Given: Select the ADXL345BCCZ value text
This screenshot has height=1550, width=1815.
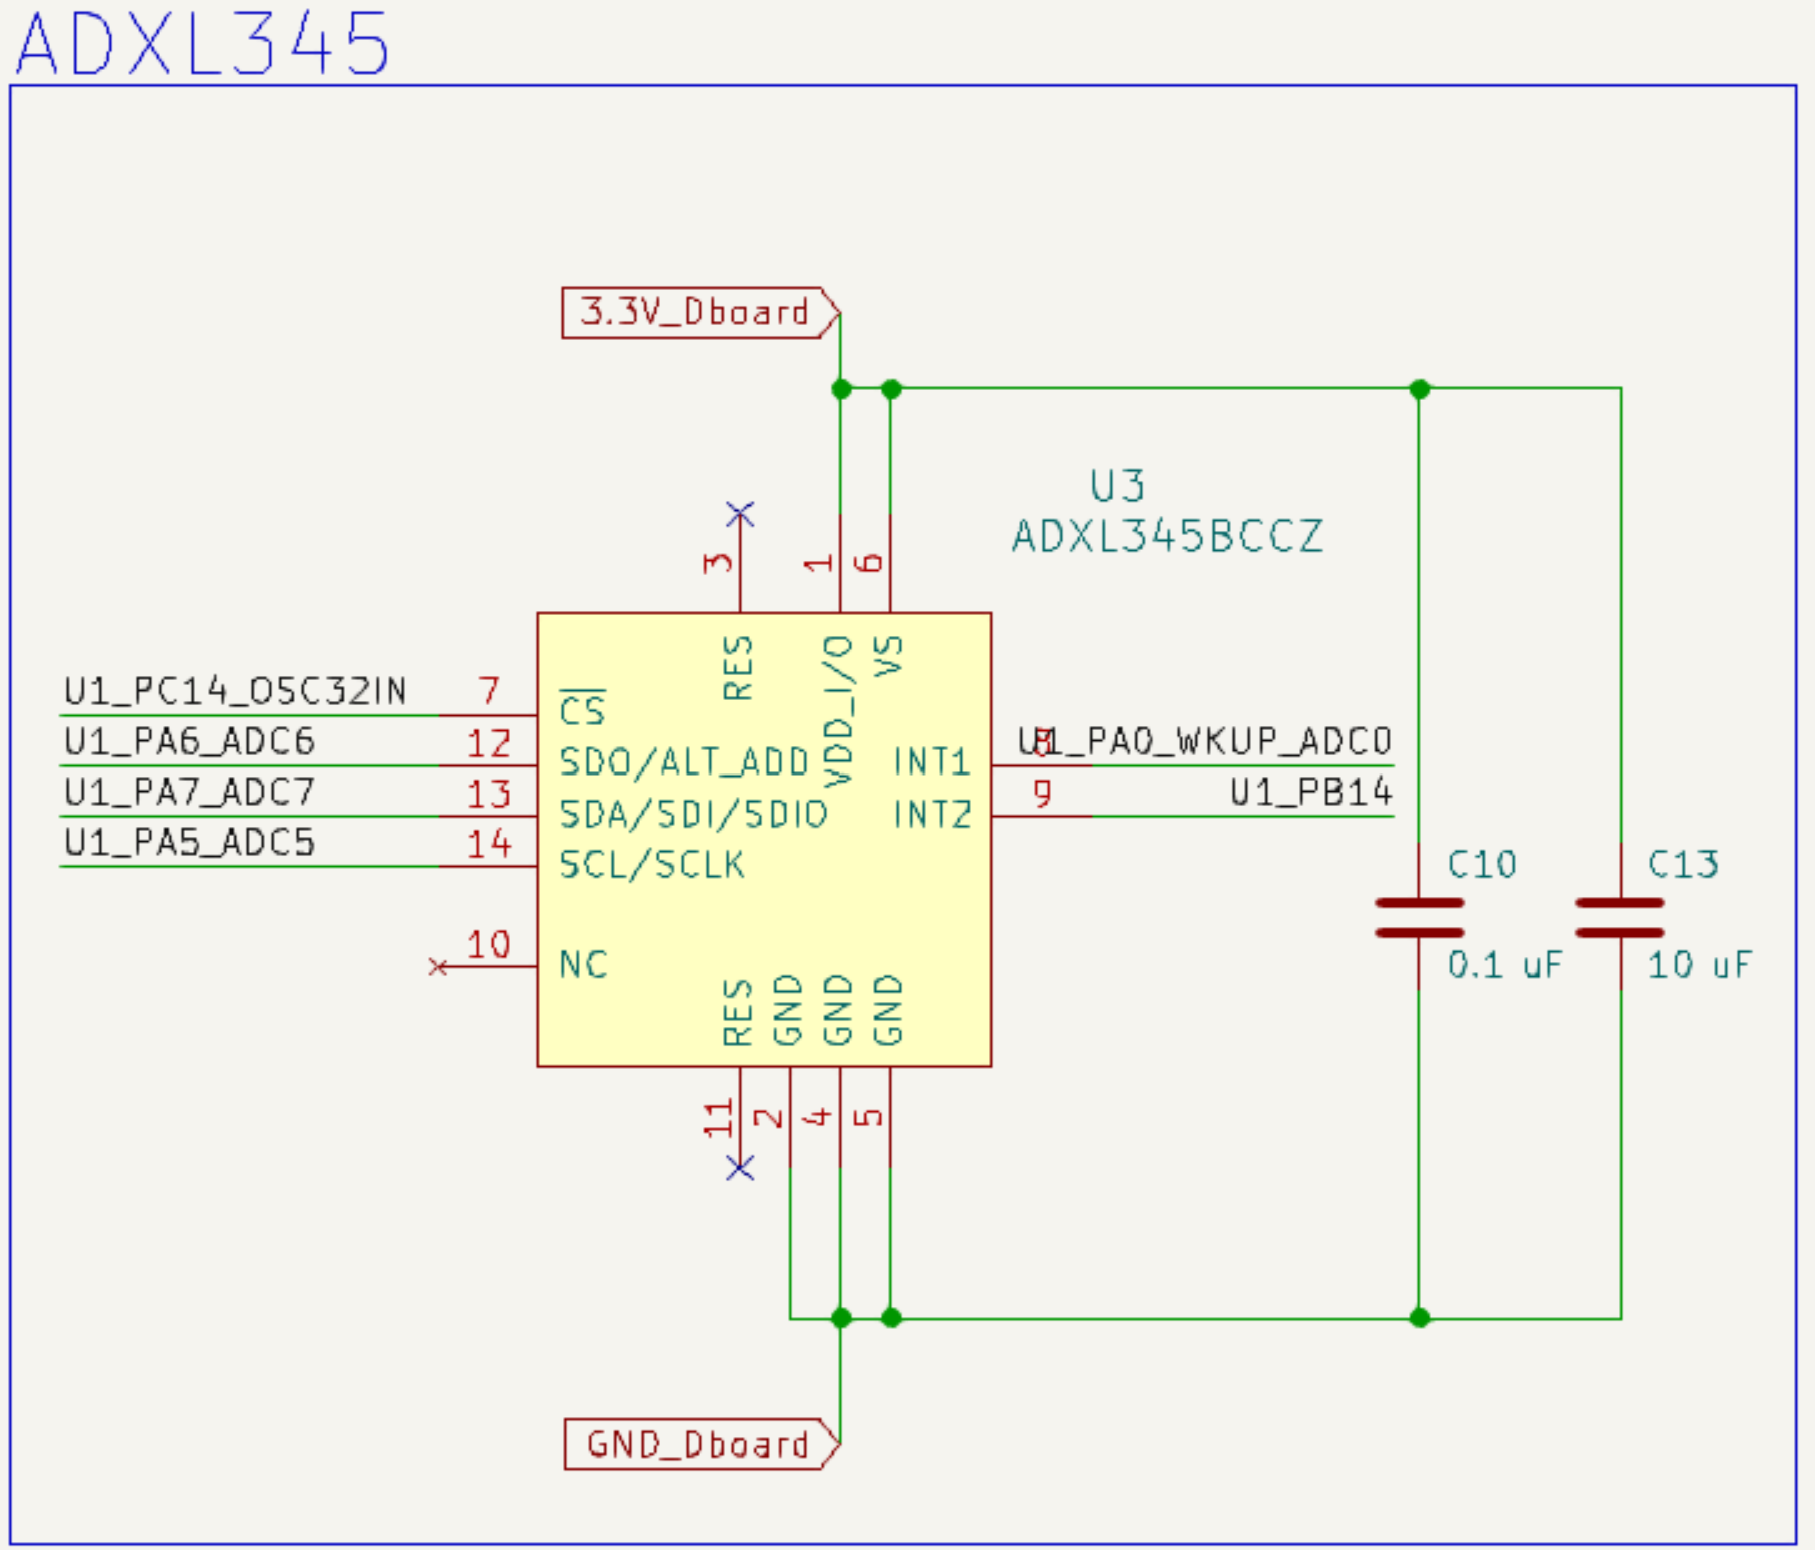Looking at the screenshot, I should (1167, 537).
